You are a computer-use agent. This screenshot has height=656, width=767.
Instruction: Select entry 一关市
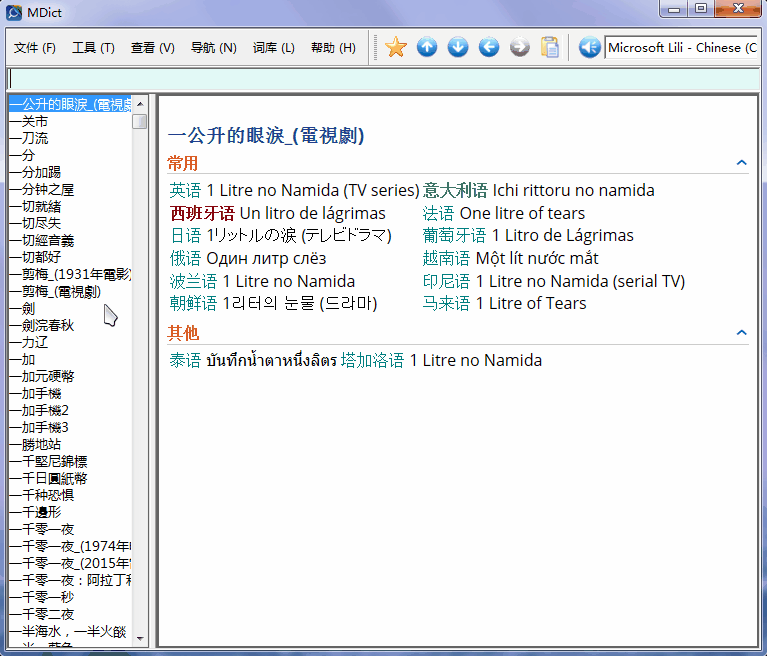point(28,121)
